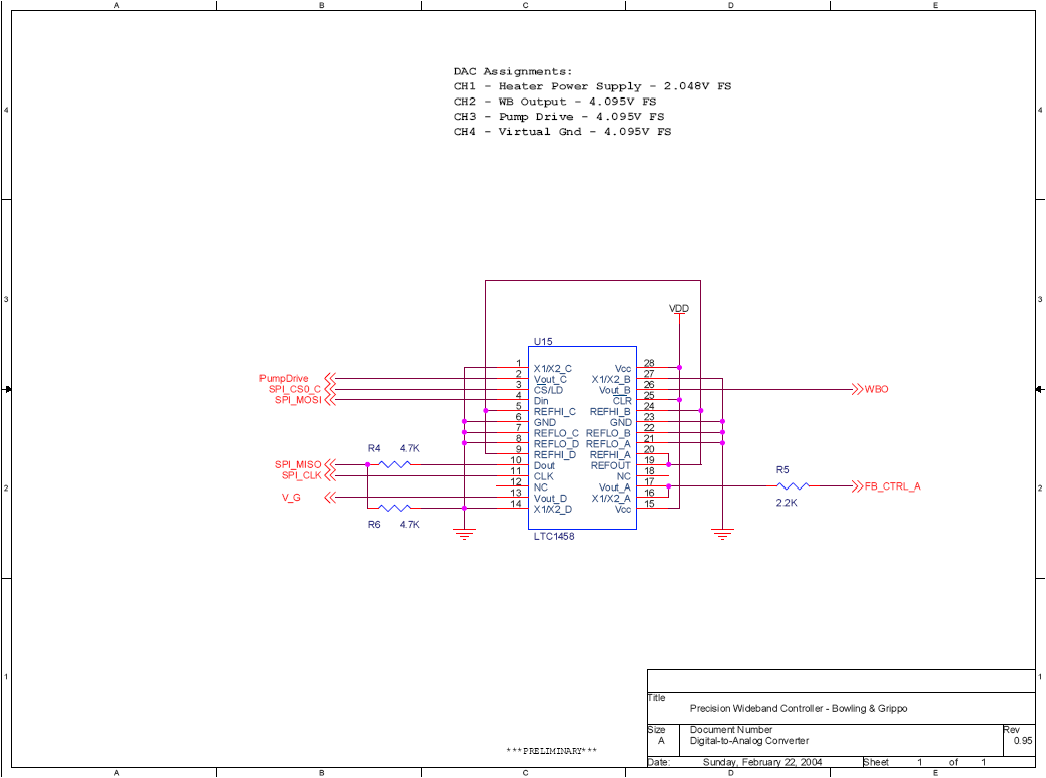The height and width of the screenshot is (778, 1046).
Task: Select the SPI_MISO port label
Action: pos(298,464)
